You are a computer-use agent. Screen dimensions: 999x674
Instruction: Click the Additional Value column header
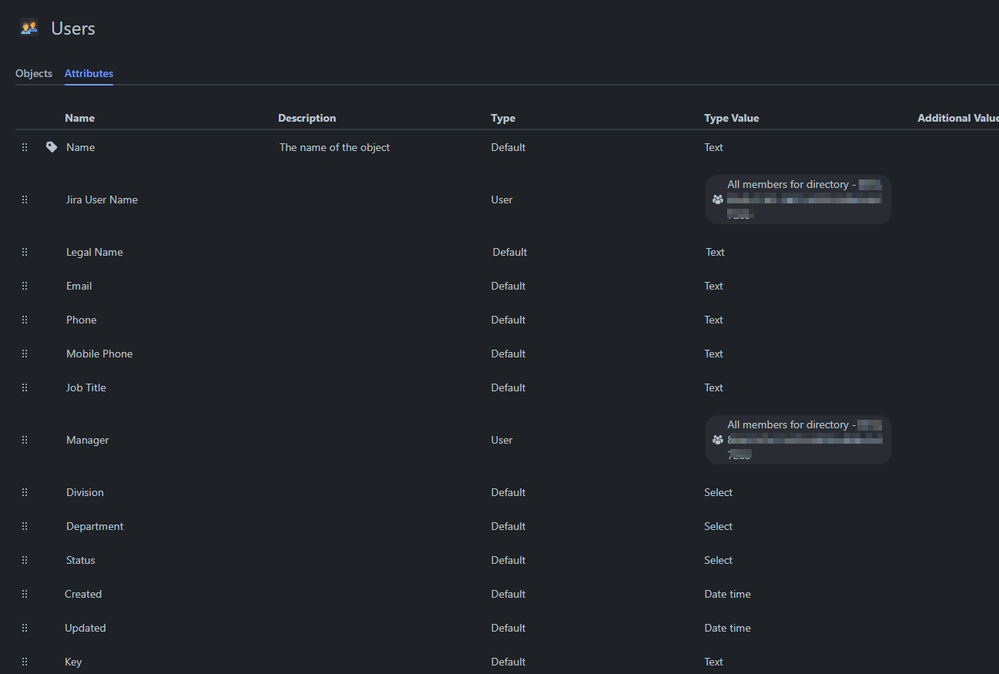tap(958, 118)
